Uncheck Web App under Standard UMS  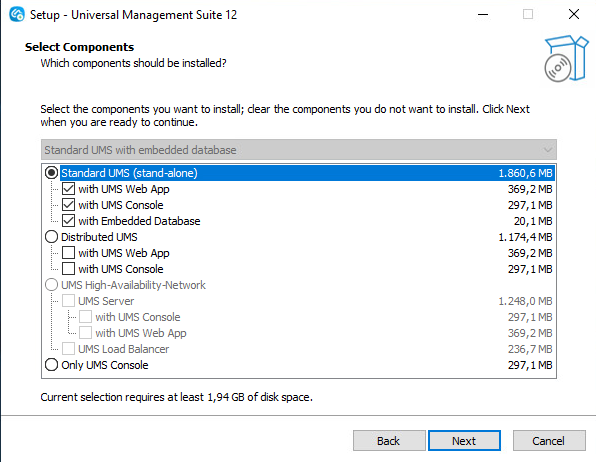tap(68, 189)
